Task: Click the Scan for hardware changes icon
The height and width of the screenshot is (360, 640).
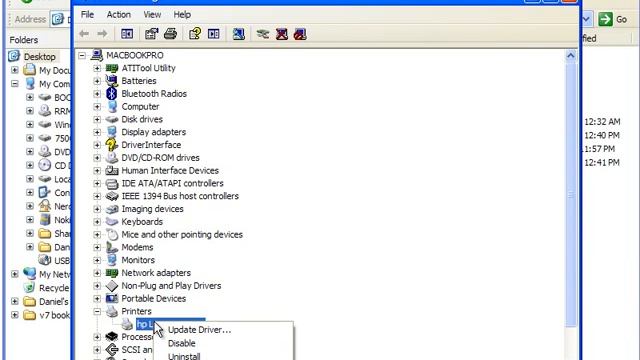Action: coord(238,34)
